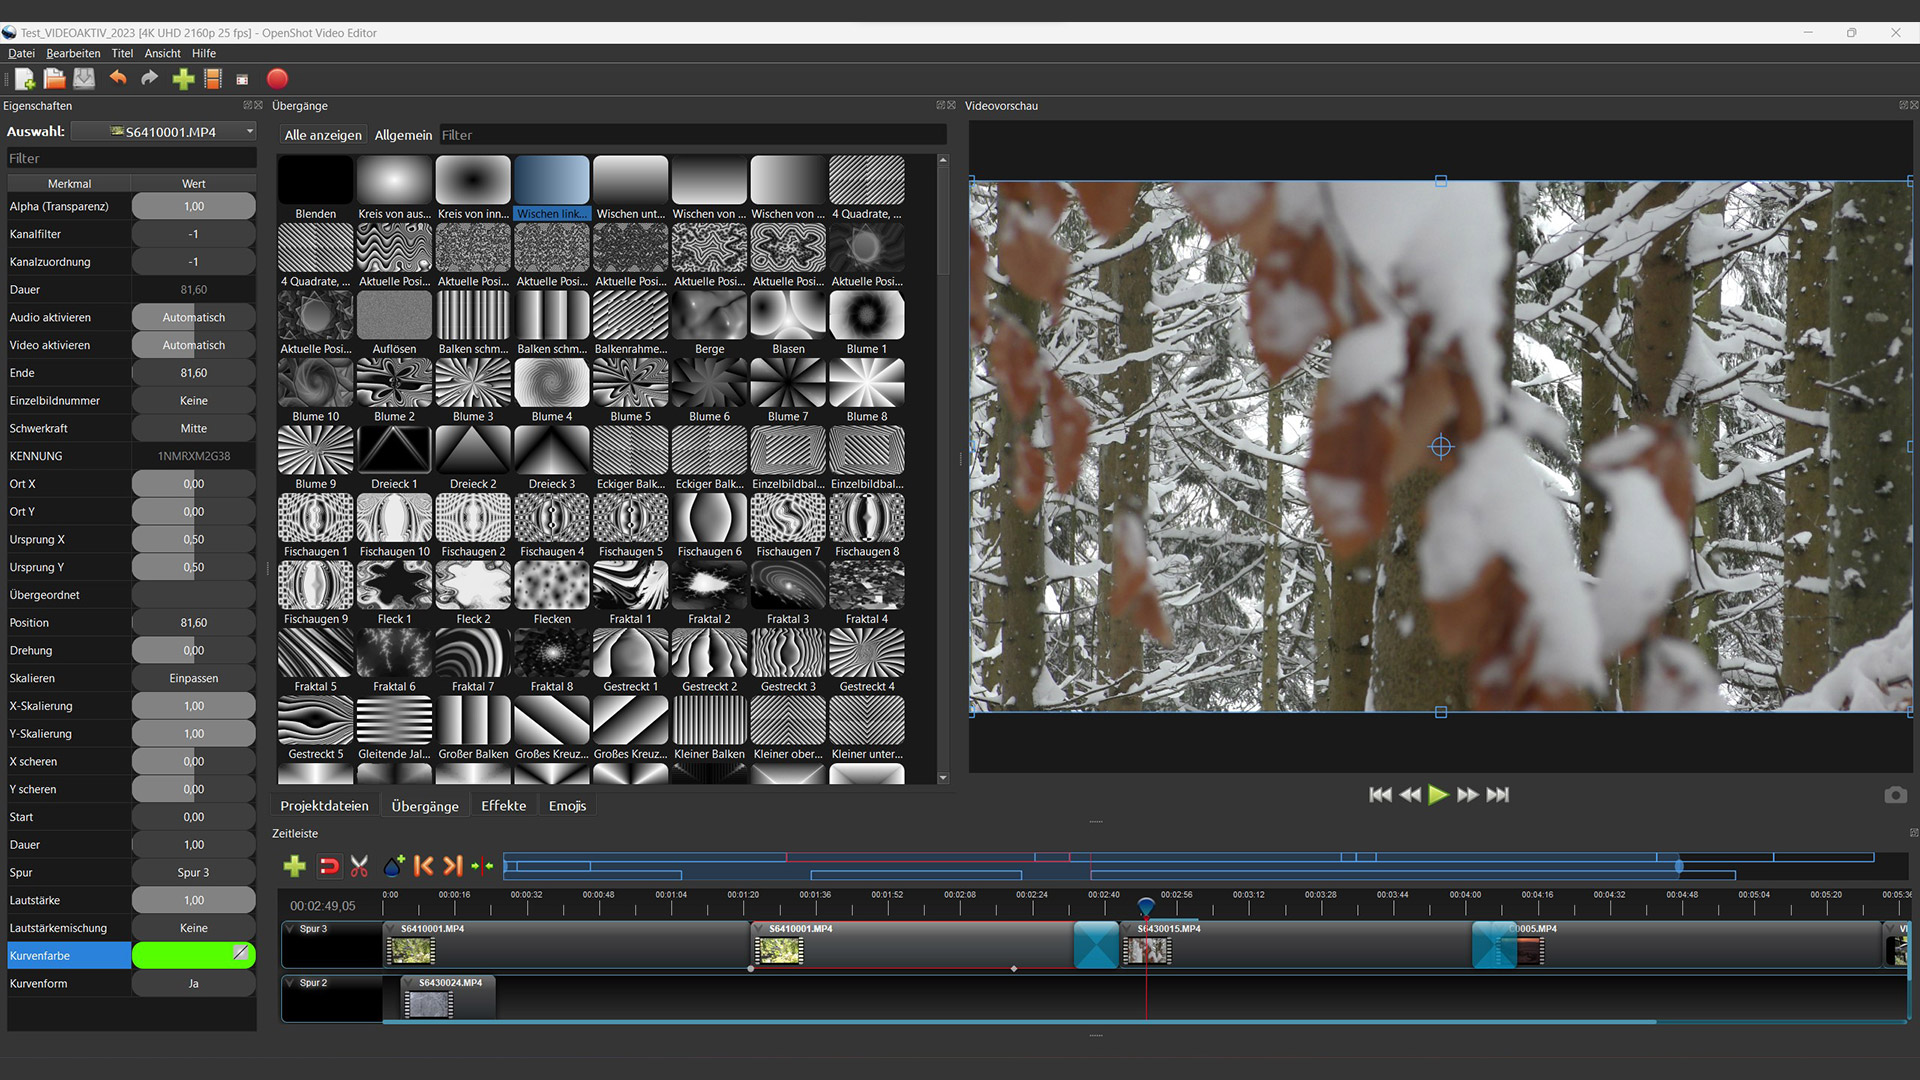Select the razor scissors tool
Viewport: 1920px width, 1080px height.
pyautogui.click(x=360, y=866)
